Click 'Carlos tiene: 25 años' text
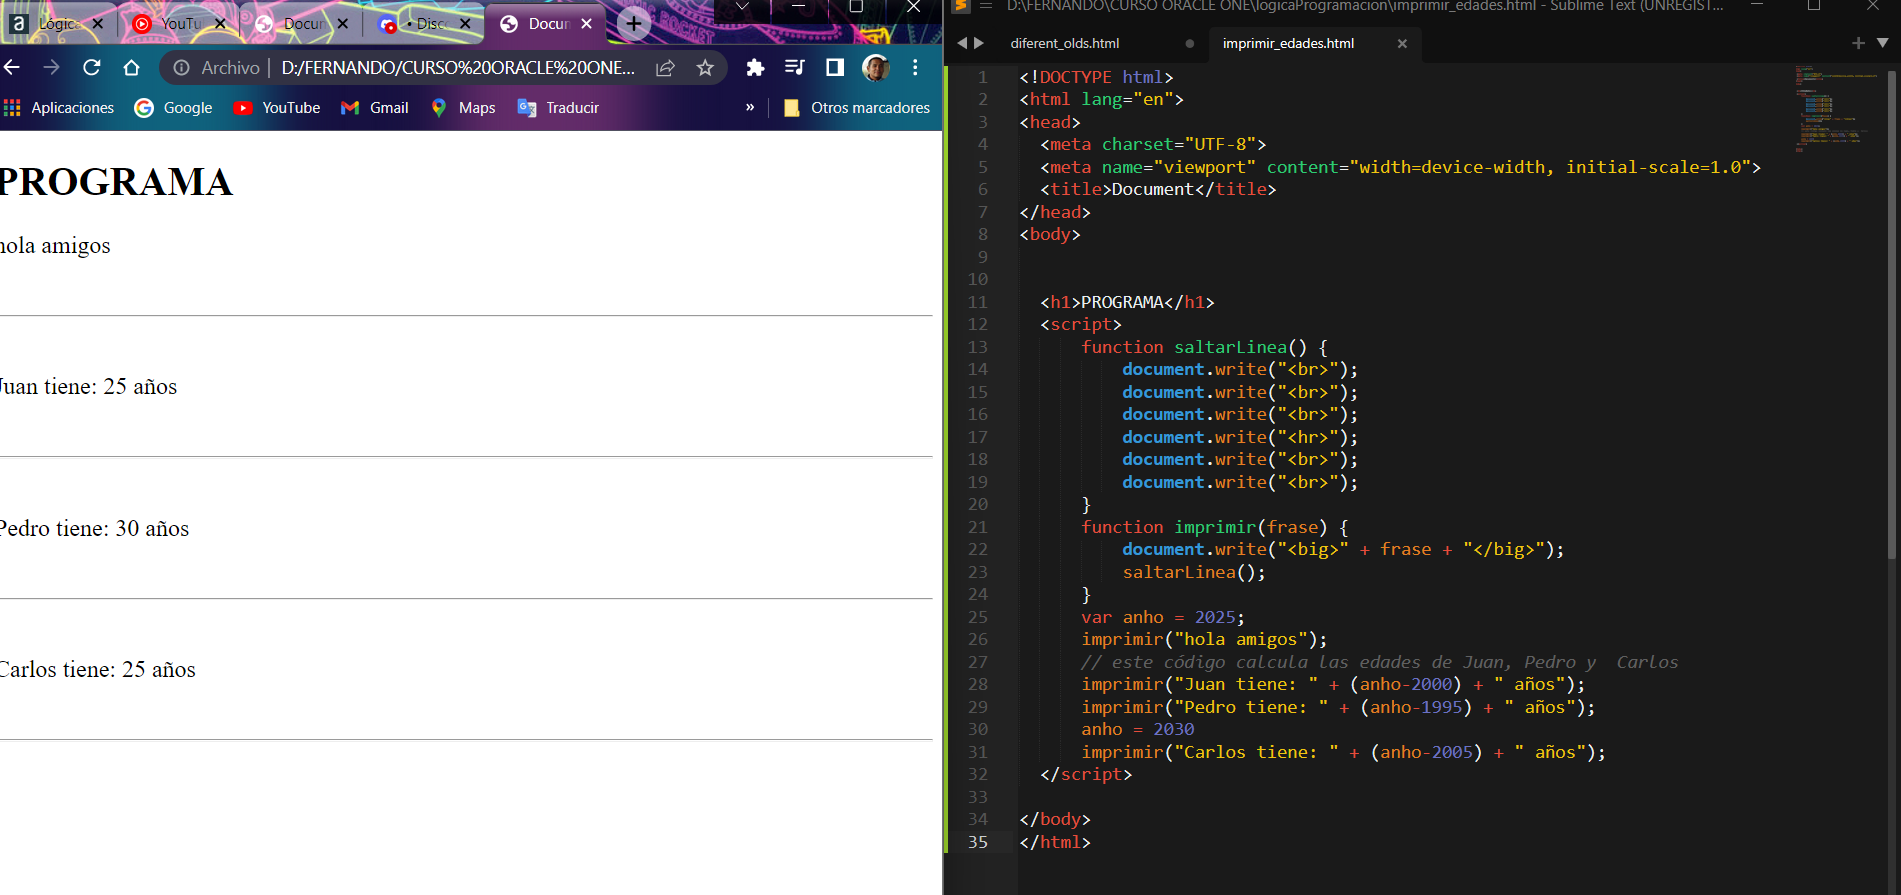 tap(97, 670)
